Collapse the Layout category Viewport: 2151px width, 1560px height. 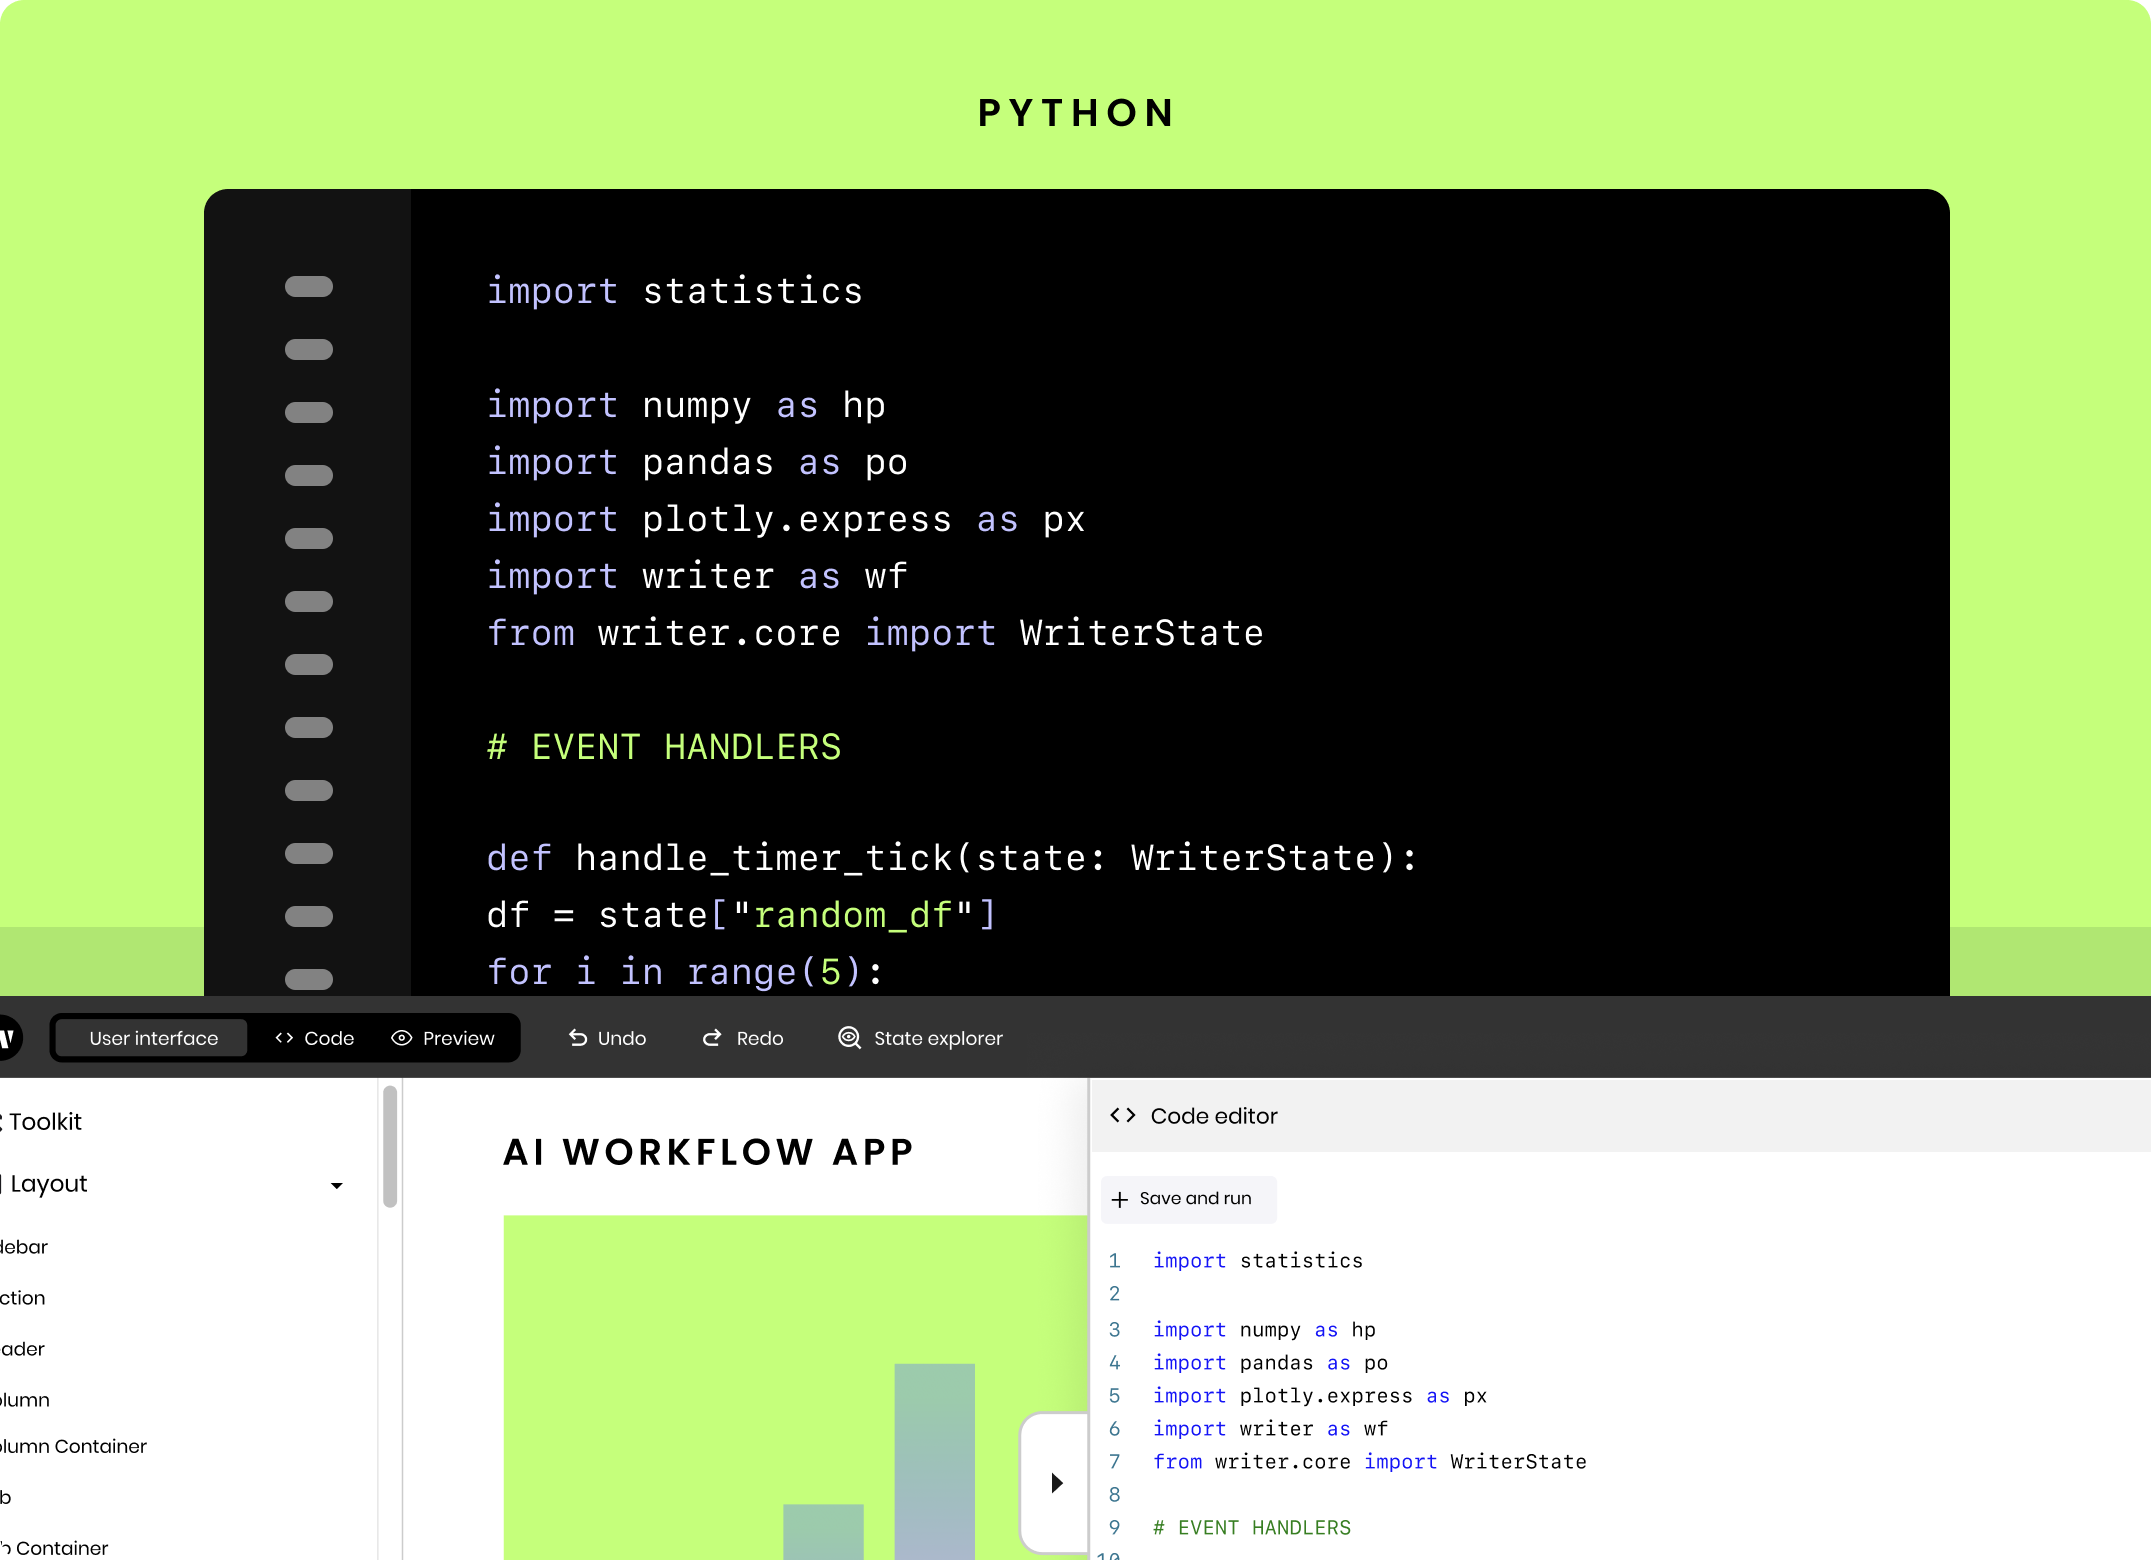pyautogui.click(x=44, y=1183)
